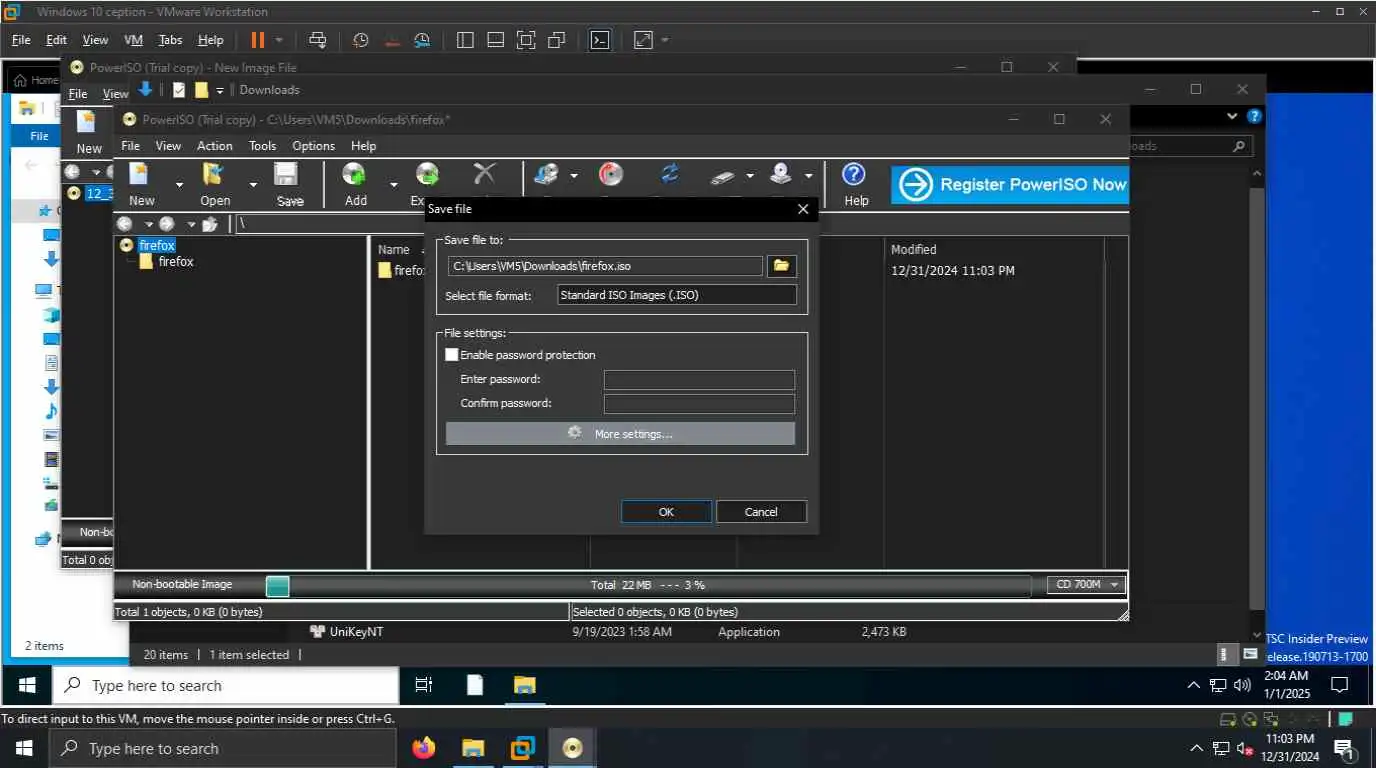The height and width of the screenshot is (768, 1376).
Task: Click the guest notification center icon
Action: pos(1340,686)
